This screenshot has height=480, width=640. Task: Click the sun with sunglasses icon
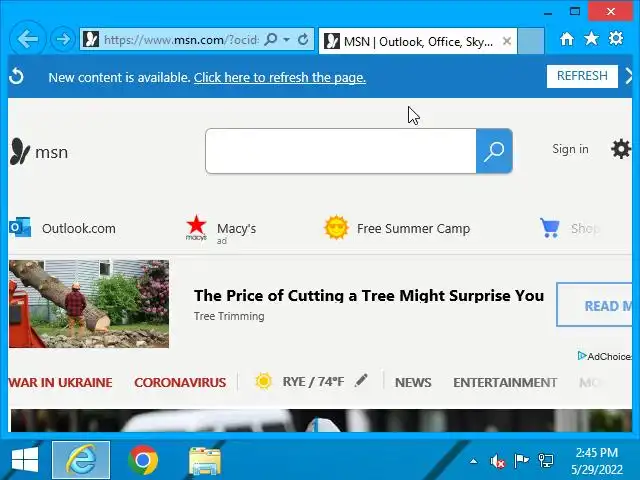point(336,228)
